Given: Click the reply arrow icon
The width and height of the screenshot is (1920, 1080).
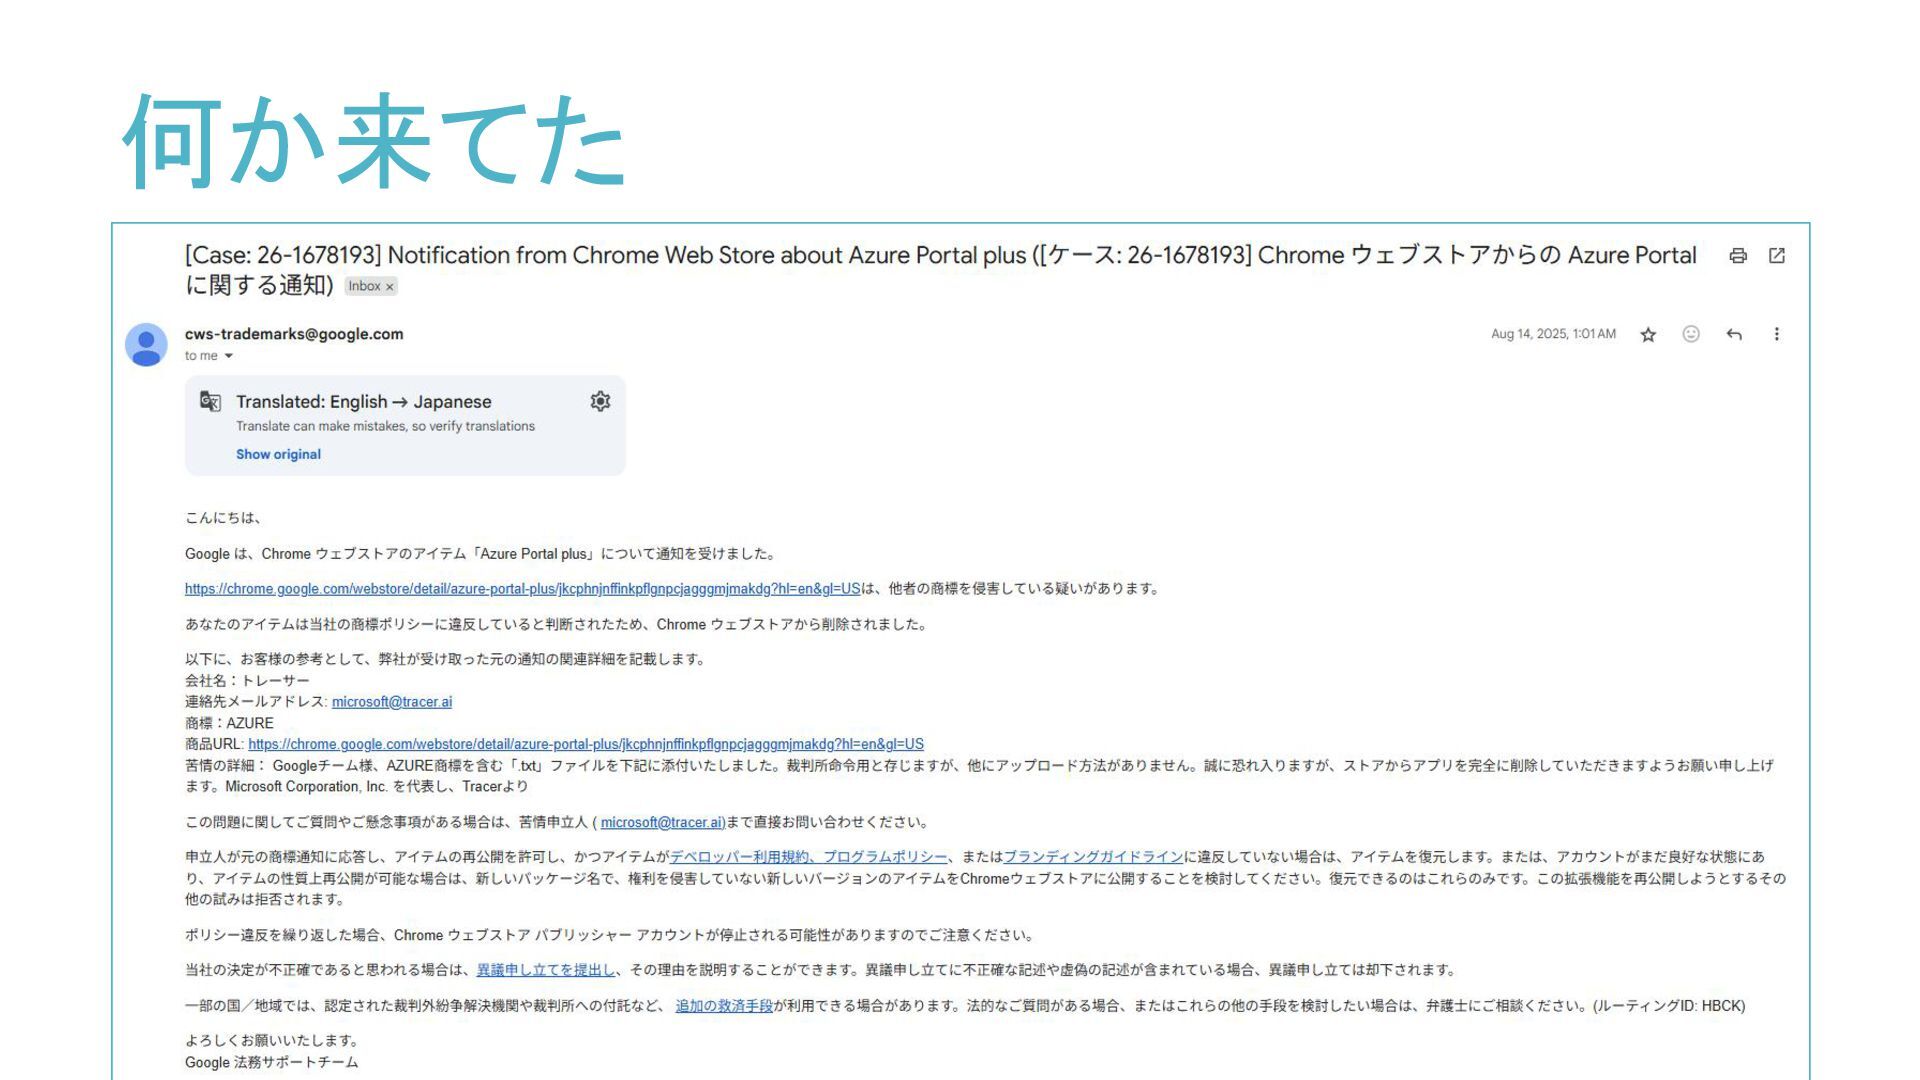Looking at the screenshot, I should click(1734, 334).
